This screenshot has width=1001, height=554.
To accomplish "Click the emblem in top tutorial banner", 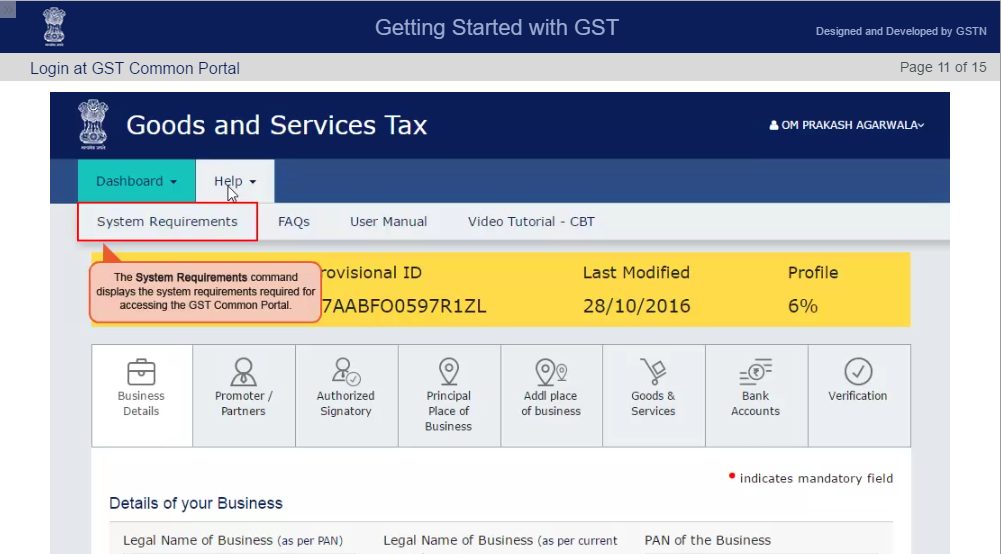I will tap(54, 26).
